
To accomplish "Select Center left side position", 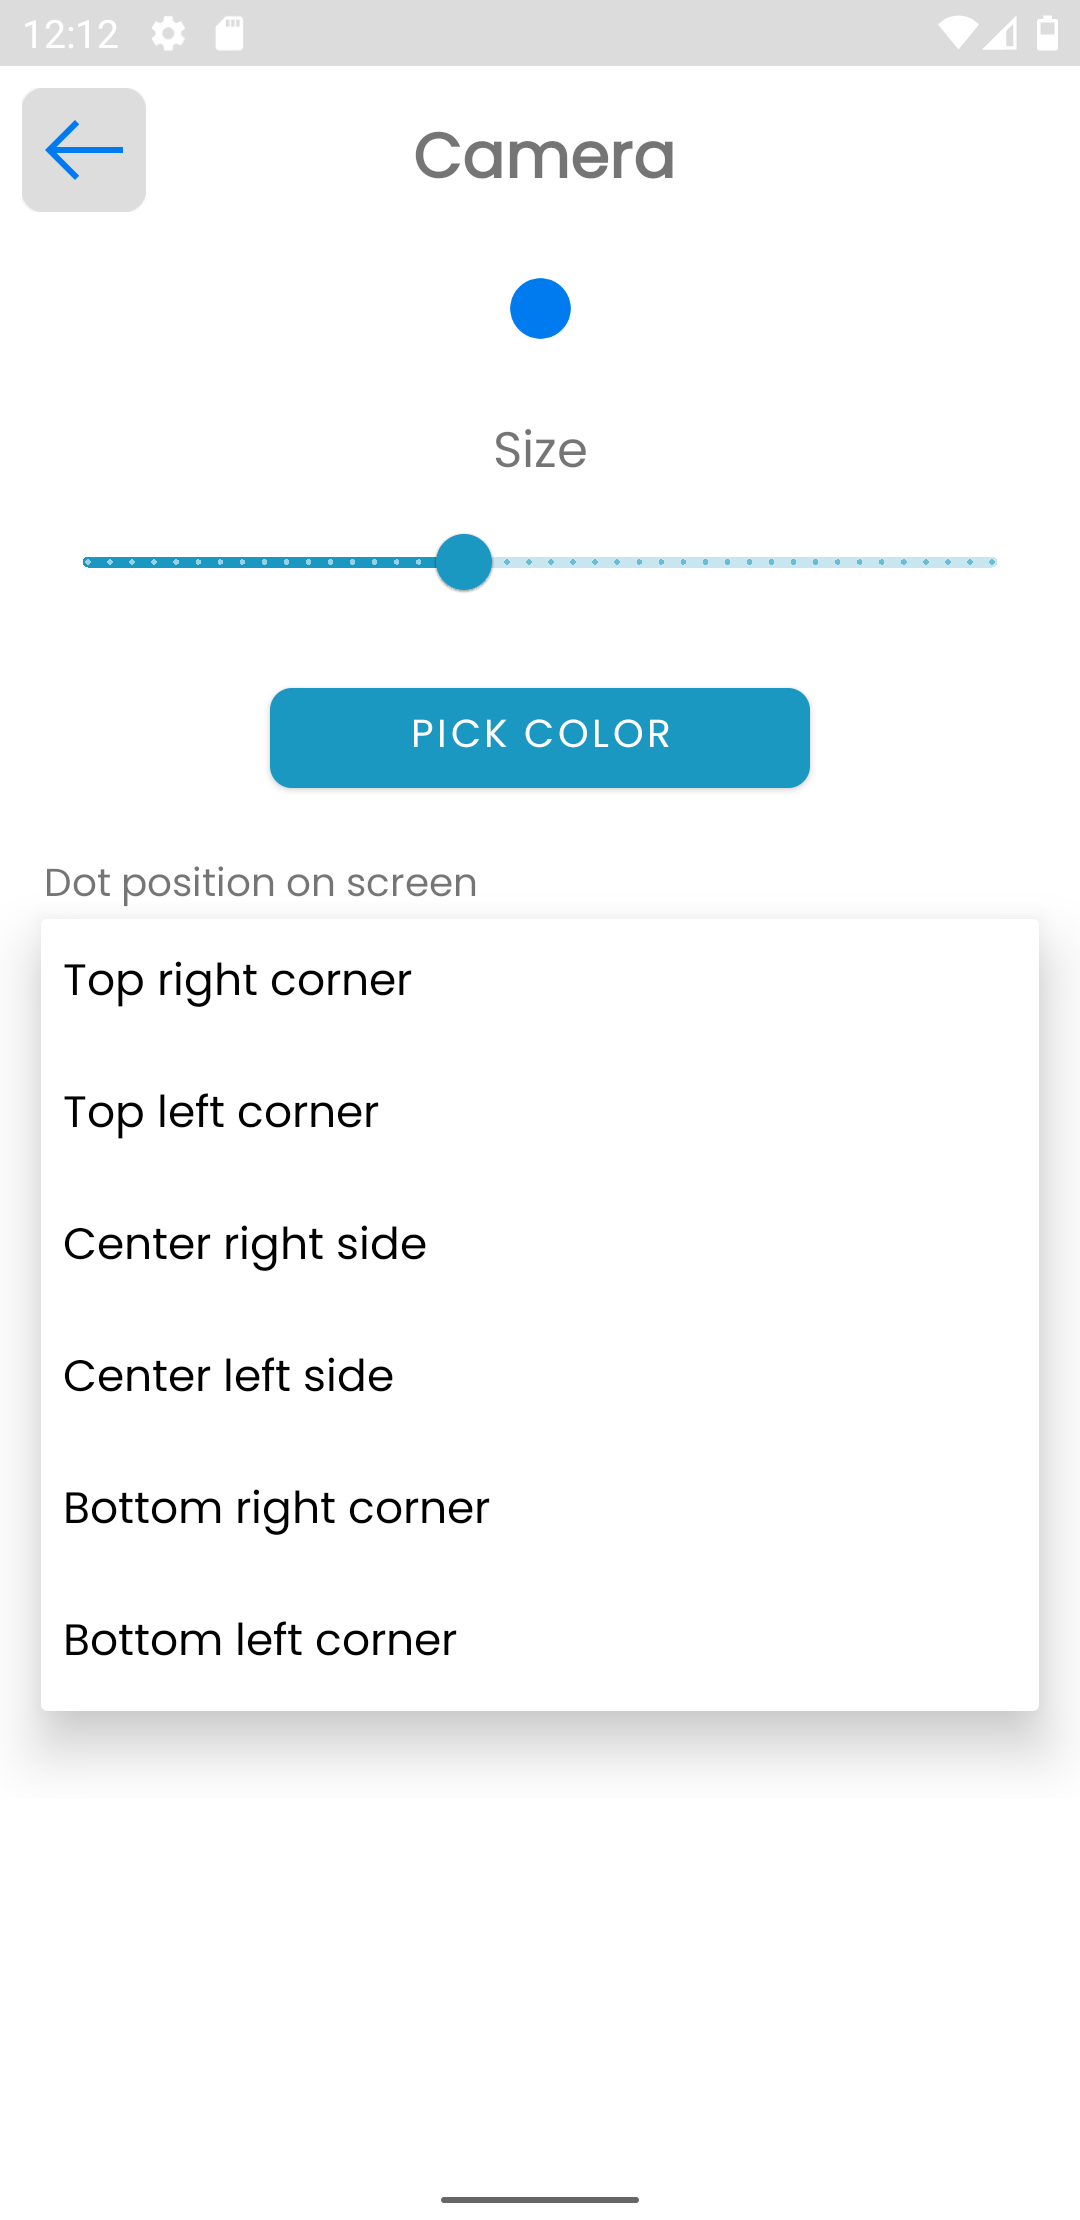I will [228, 1376].
